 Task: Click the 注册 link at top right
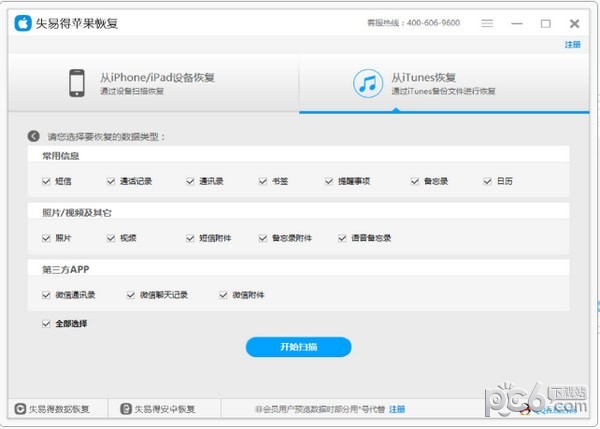click(x=572, y=45)
